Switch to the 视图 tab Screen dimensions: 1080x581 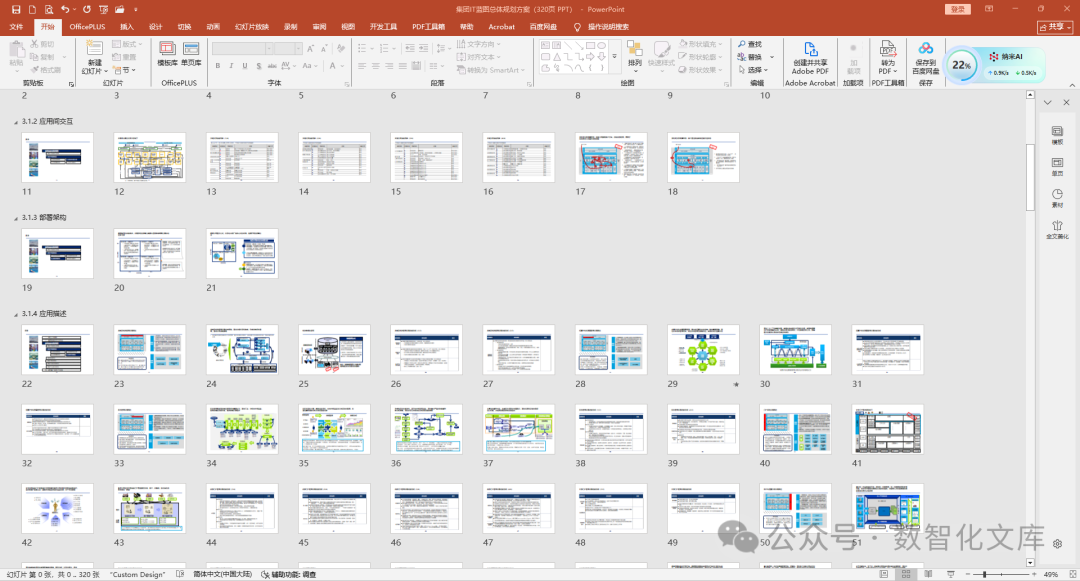coord(348,27)
